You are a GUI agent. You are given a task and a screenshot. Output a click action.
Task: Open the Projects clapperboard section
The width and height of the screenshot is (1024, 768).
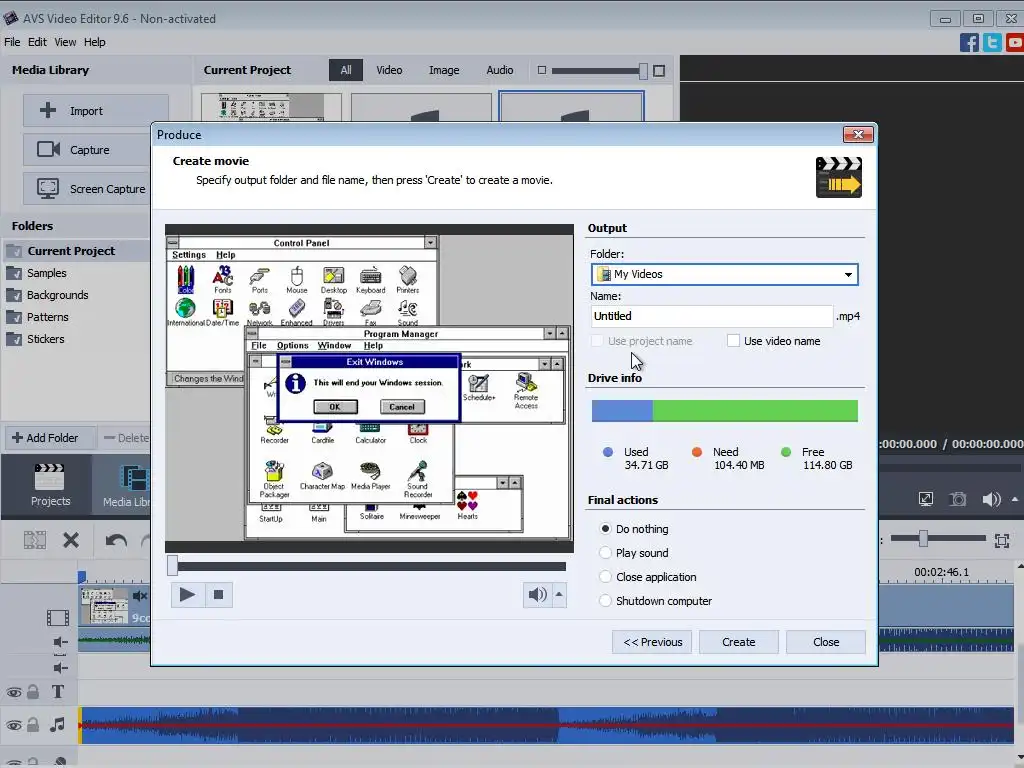pyautogui.click(x=50, y=485)
